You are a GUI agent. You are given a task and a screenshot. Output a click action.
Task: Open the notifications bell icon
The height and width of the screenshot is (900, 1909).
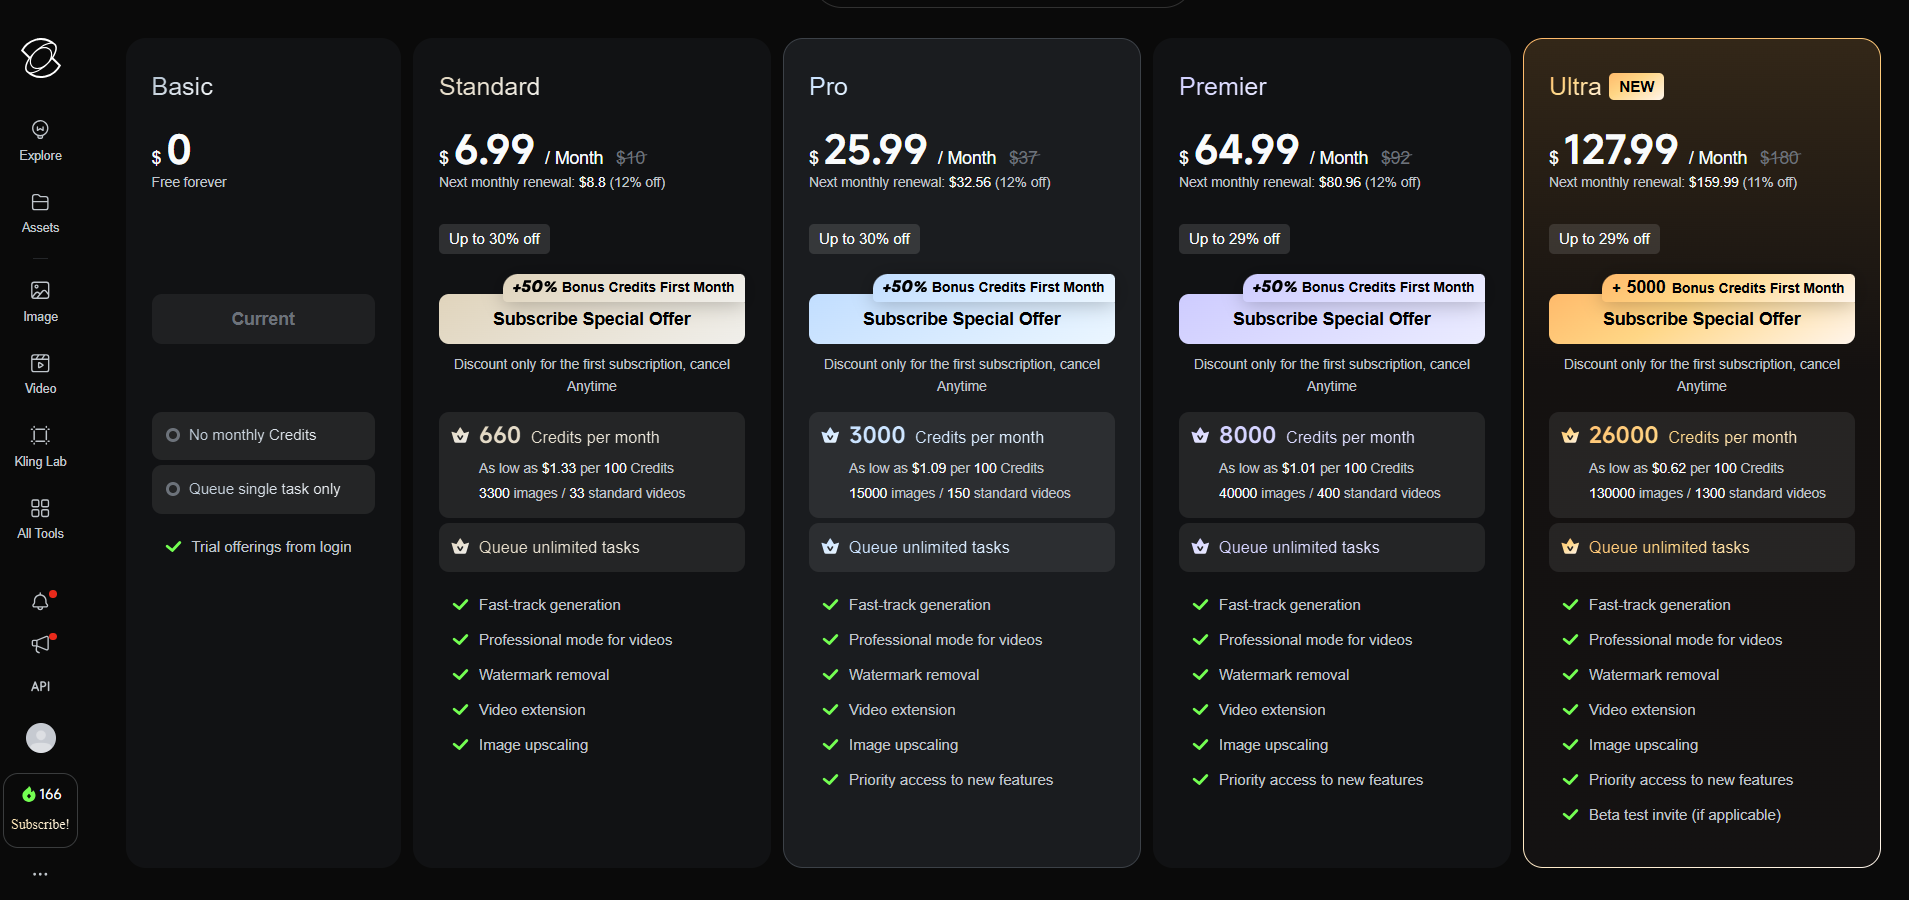(x=40, y=602)
